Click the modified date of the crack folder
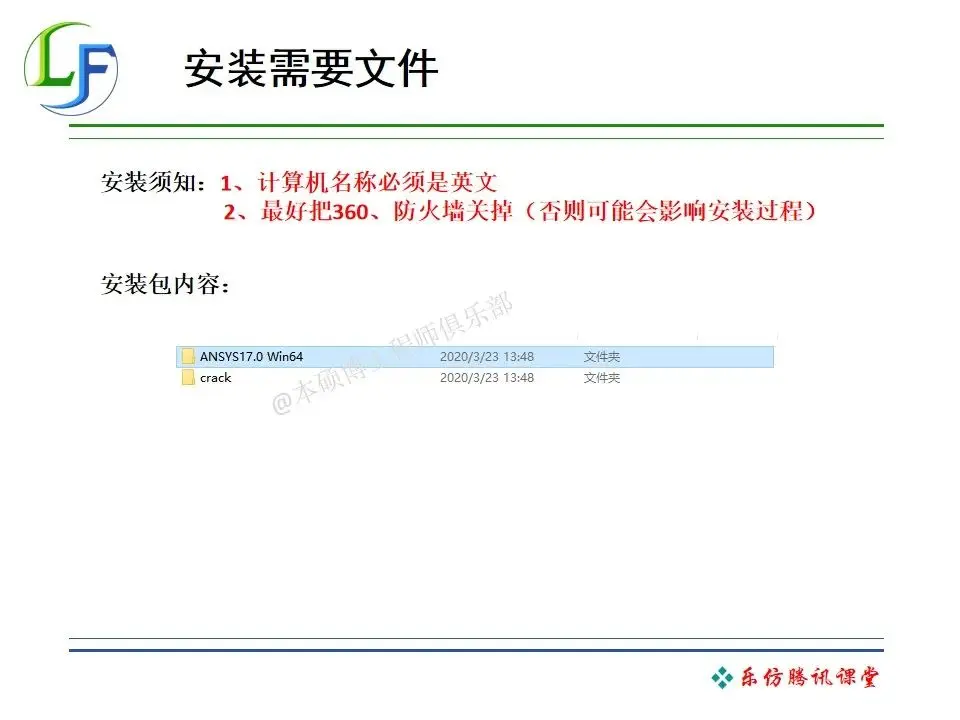Image resolution: width=960 pixels, height=720 pixels. [x=487, y=378]
